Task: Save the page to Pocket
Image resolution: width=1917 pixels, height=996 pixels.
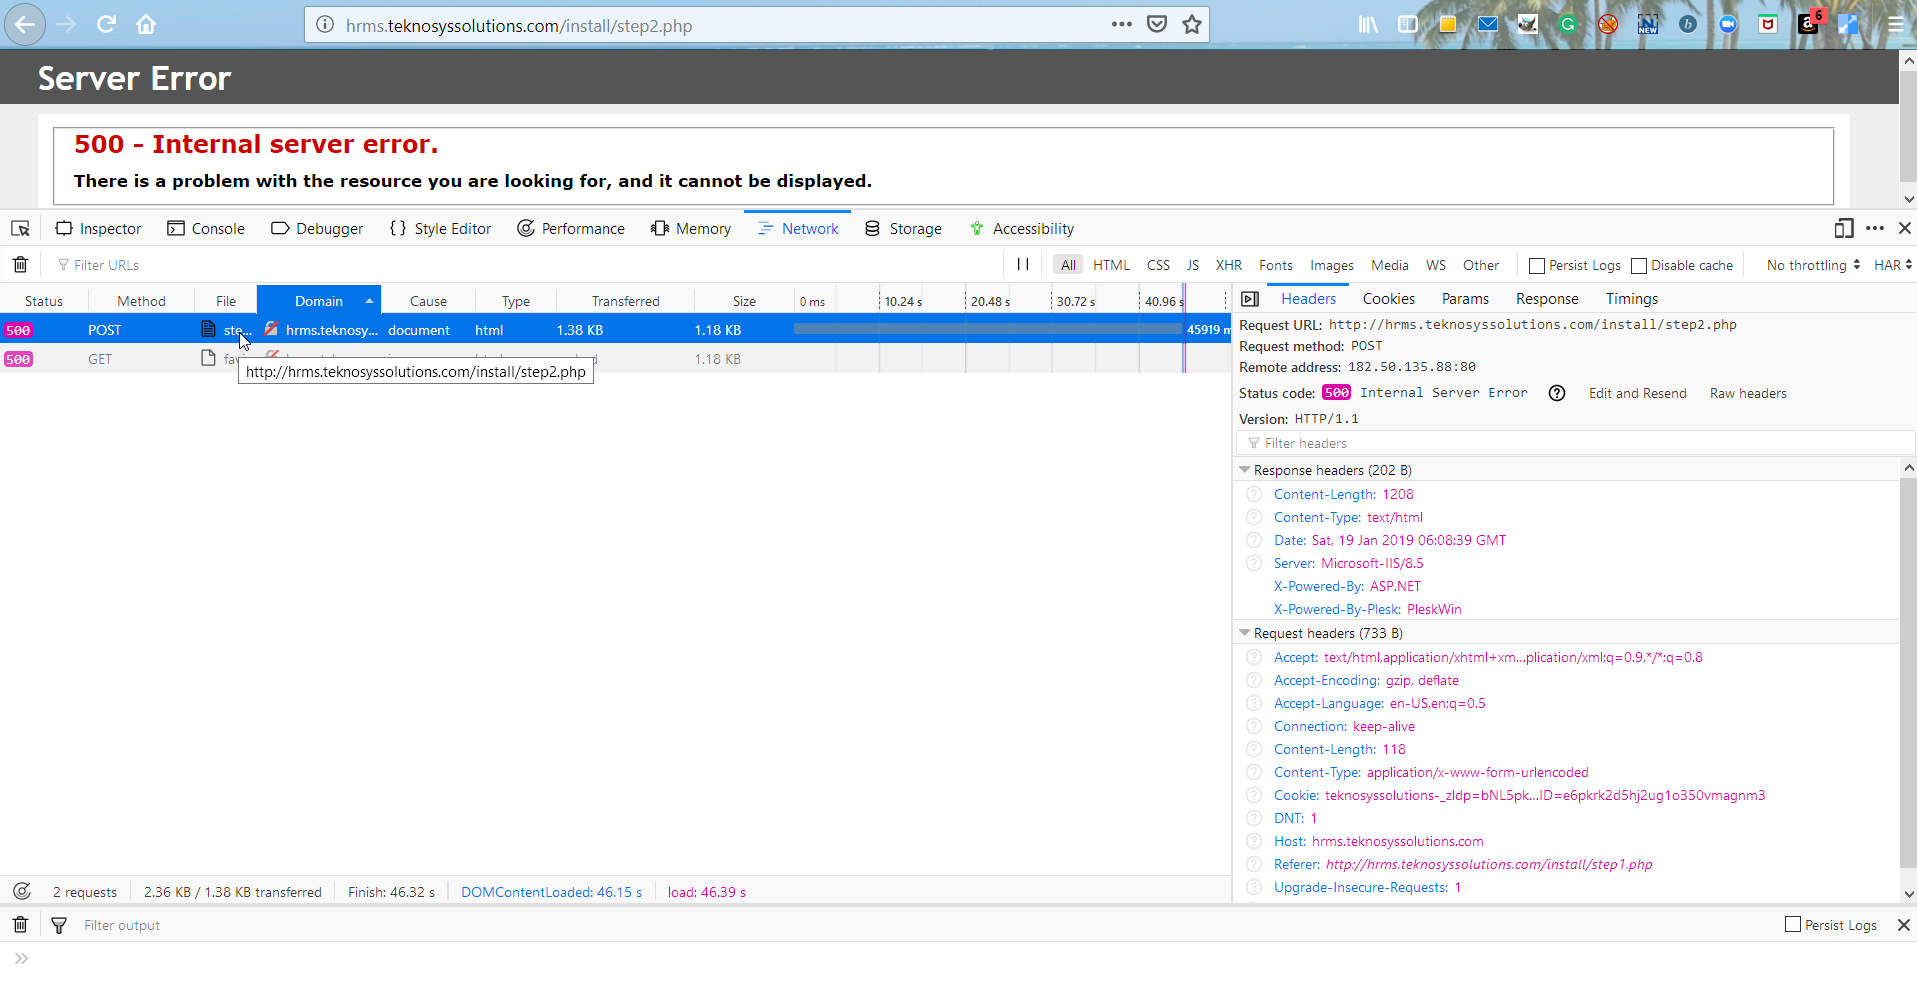Action: (1157, 24)
